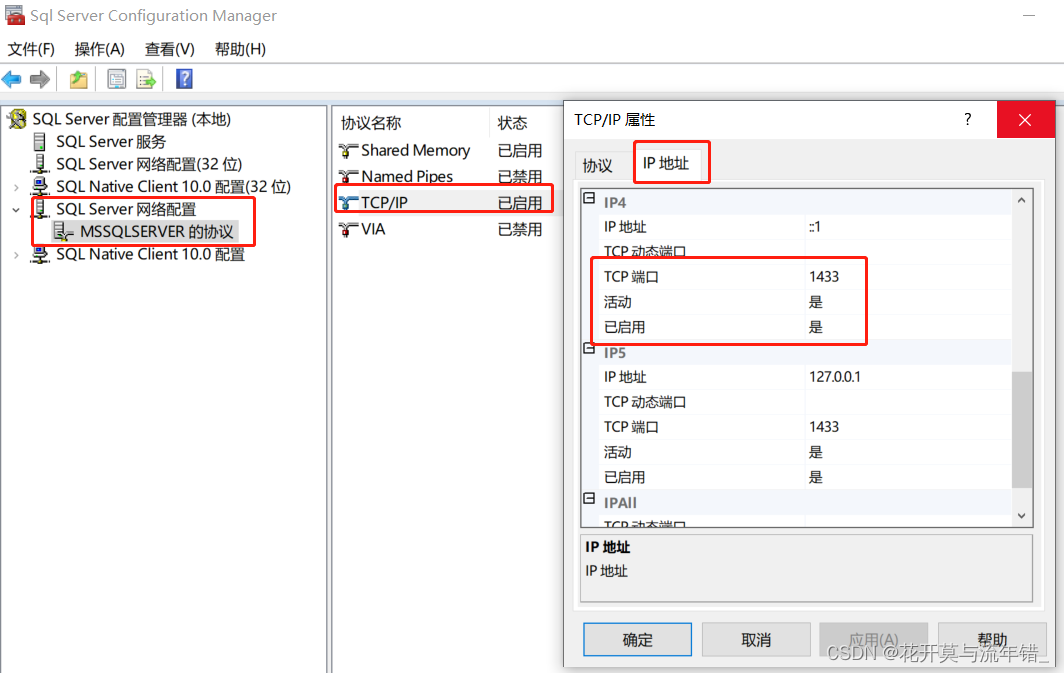Open the 帮助(H) menu
Screen dimensions: 1064x673
(x=240, y=49)
